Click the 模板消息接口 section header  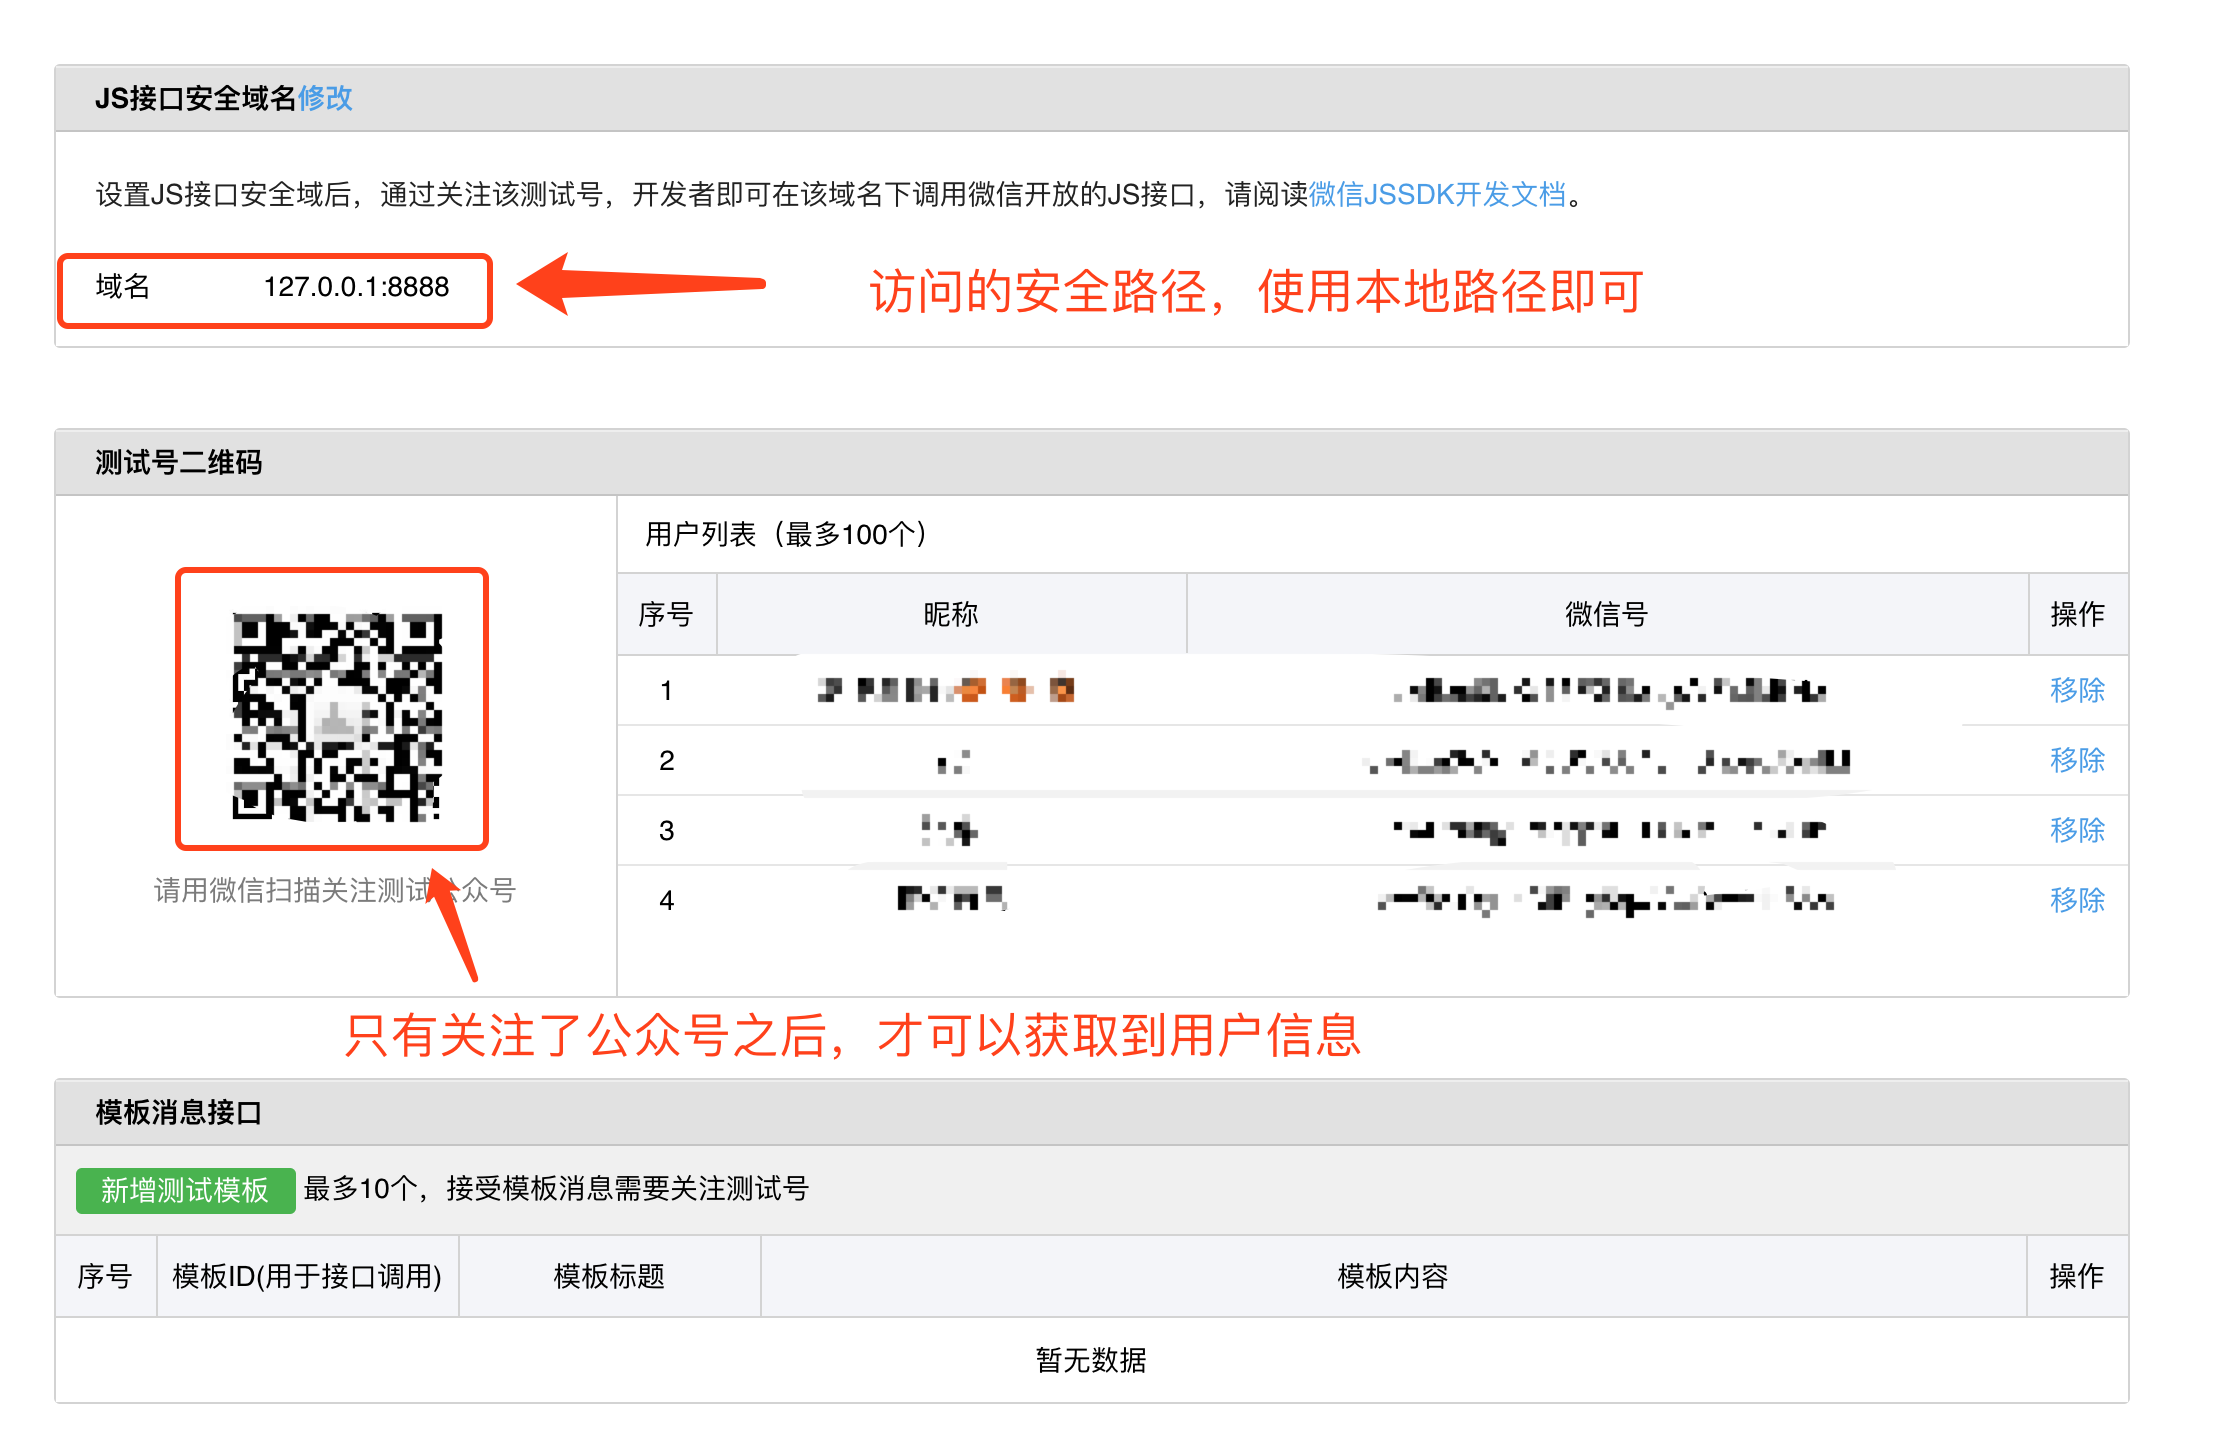tap(179, 1112)
